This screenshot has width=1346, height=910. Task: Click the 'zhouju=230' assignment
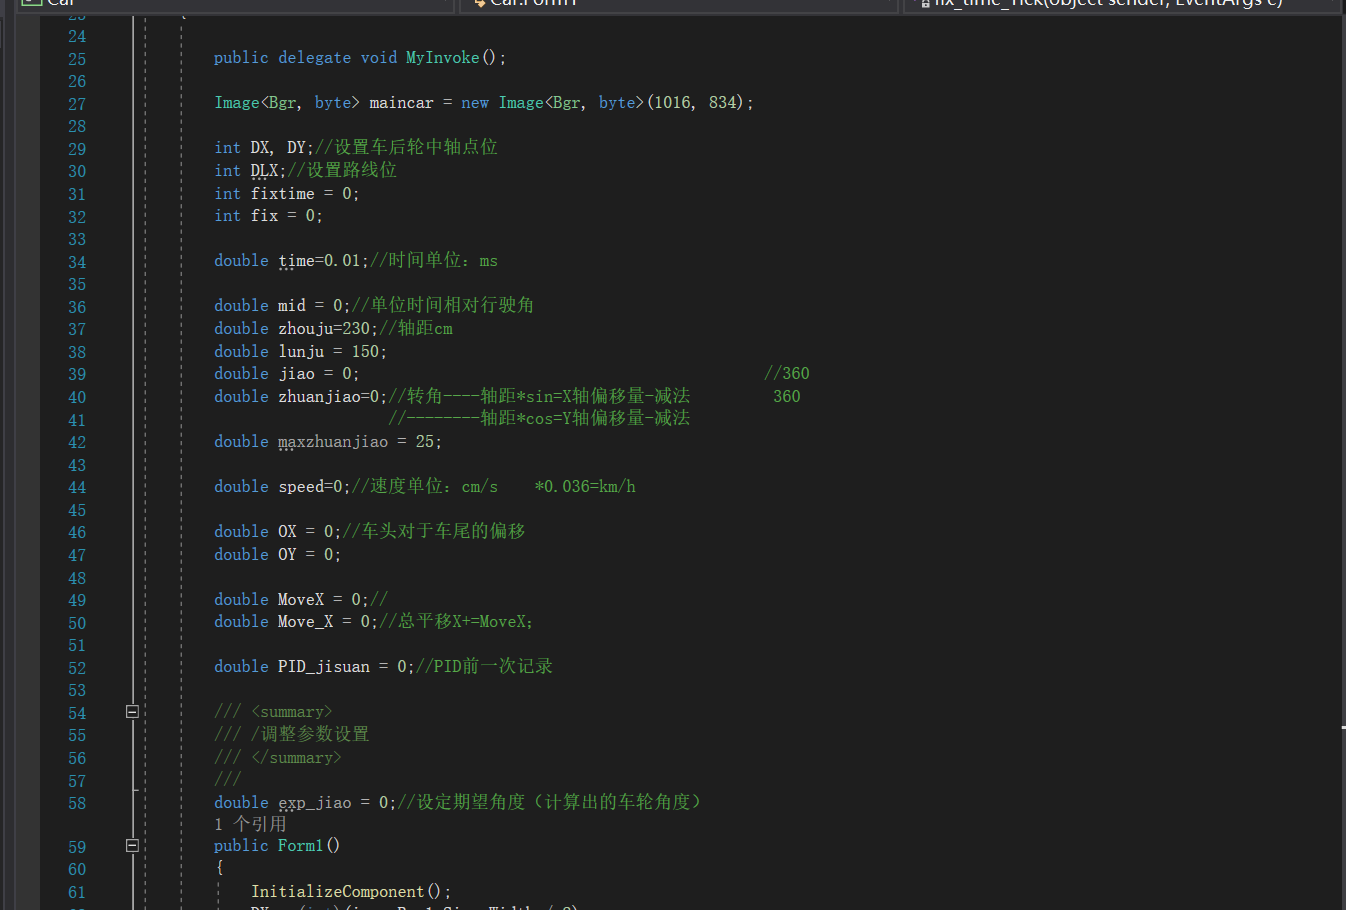324,329
